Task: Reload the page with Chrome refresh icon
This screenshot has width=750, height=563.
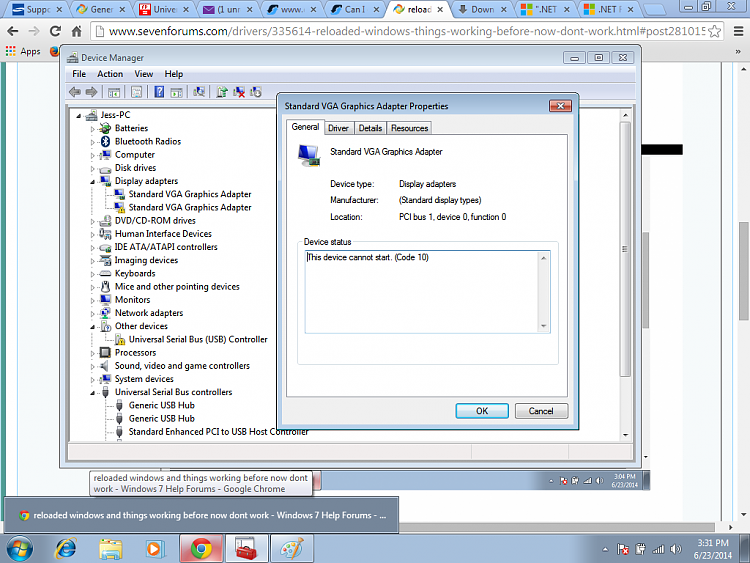Action: coord(55,32)
